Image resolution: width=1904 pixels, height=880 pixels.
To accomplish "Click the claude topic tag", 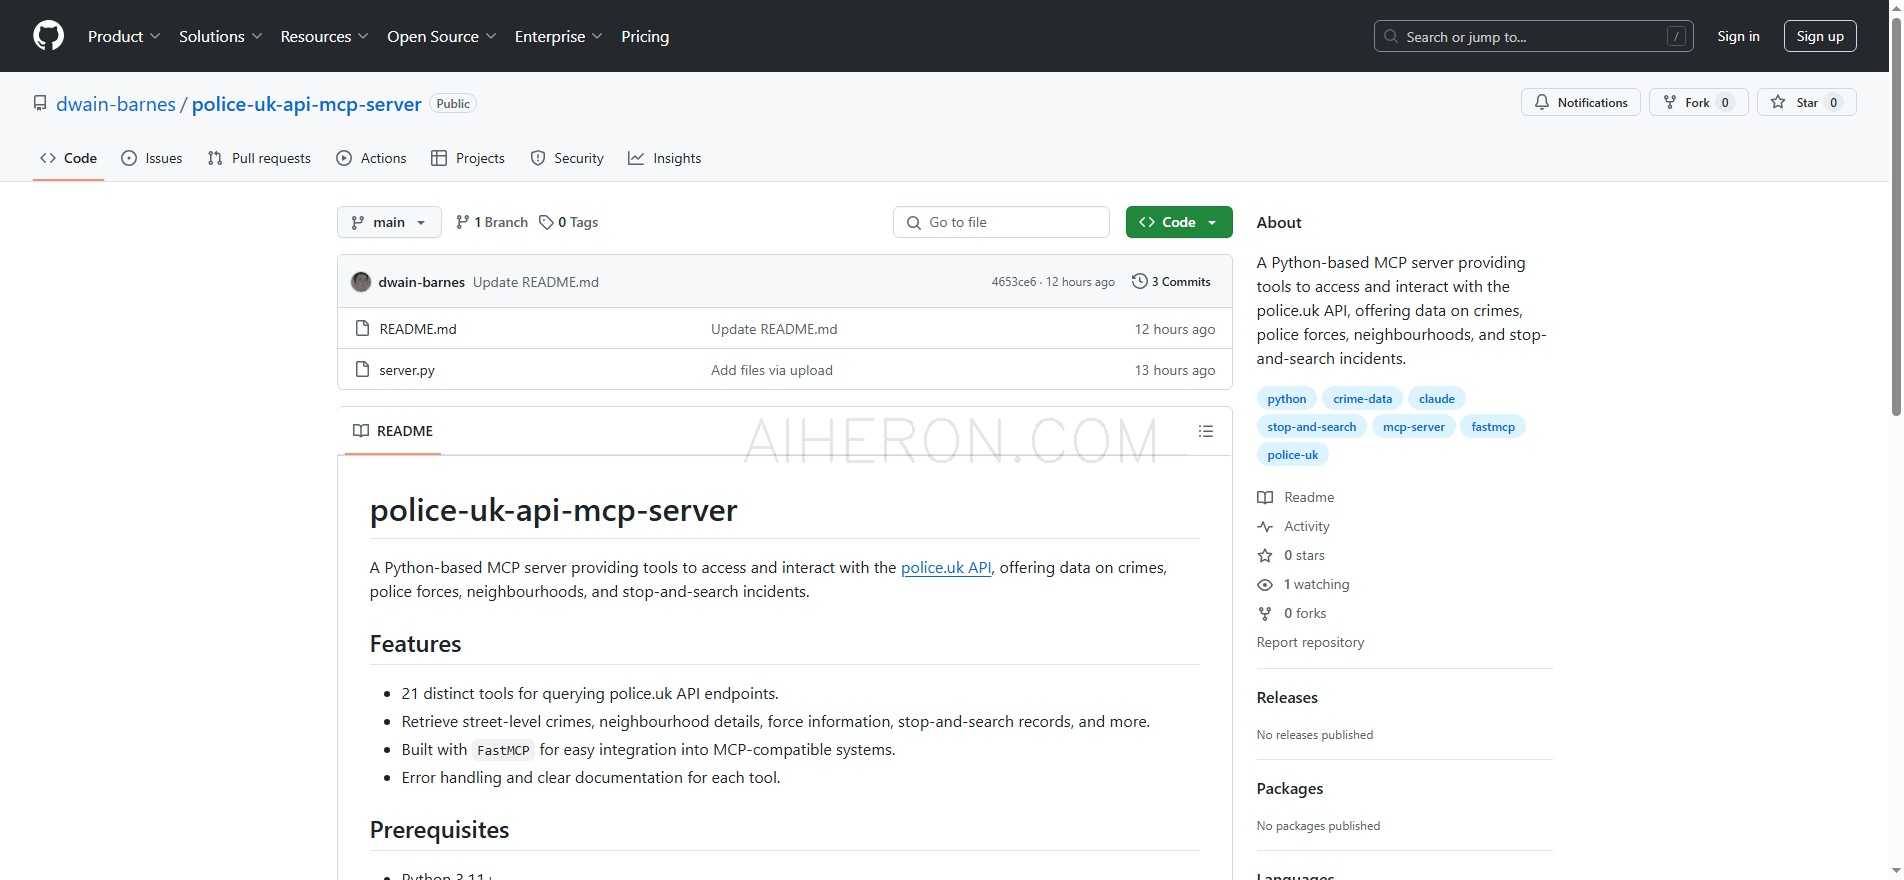I will click(1437, 399).
